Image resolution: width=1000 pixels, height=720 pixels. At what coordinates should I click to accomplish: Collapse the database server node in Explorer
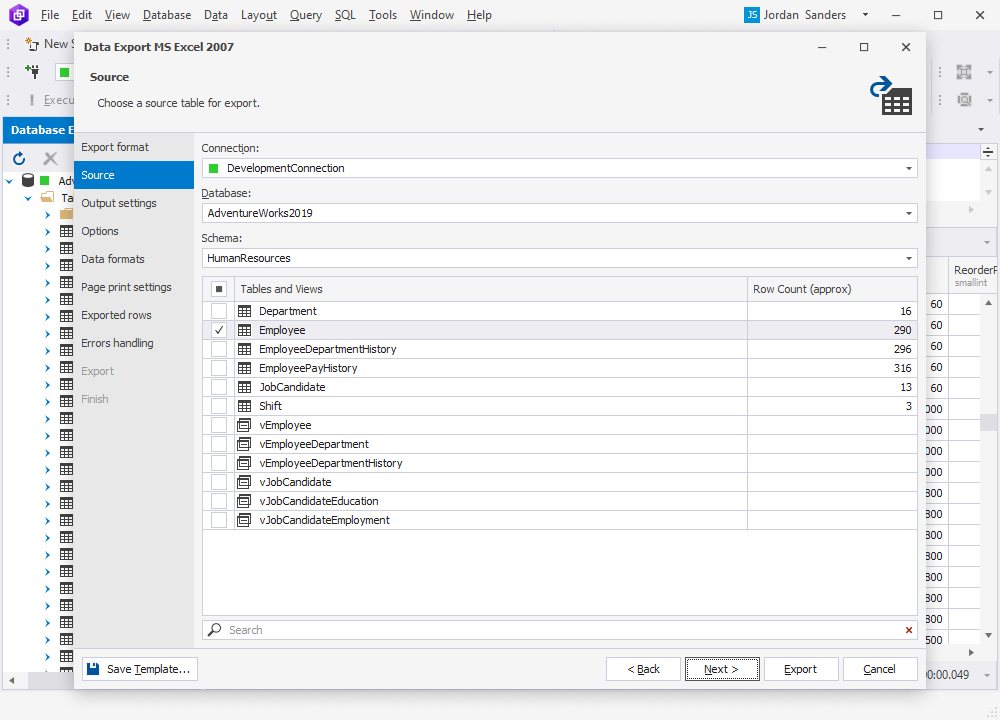[10, 181]
